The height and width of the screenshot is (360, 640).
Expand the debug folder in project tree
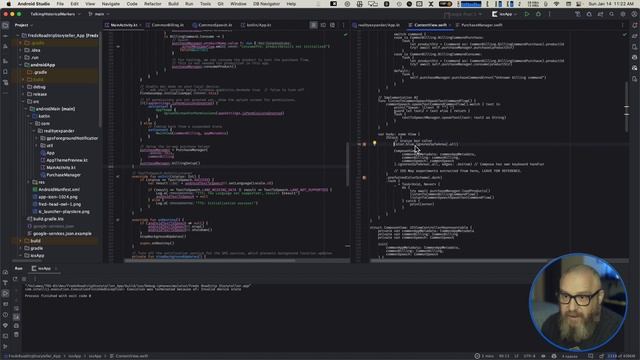pyautogui.click(x=23, y=87)
